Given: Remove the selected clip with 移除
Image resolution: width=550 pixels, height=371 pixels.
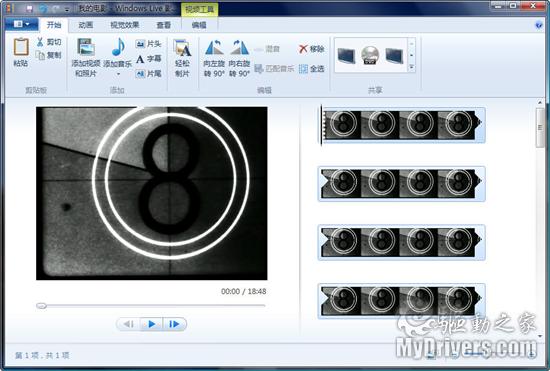Looking at the screenshot, I should click(311, 49).
